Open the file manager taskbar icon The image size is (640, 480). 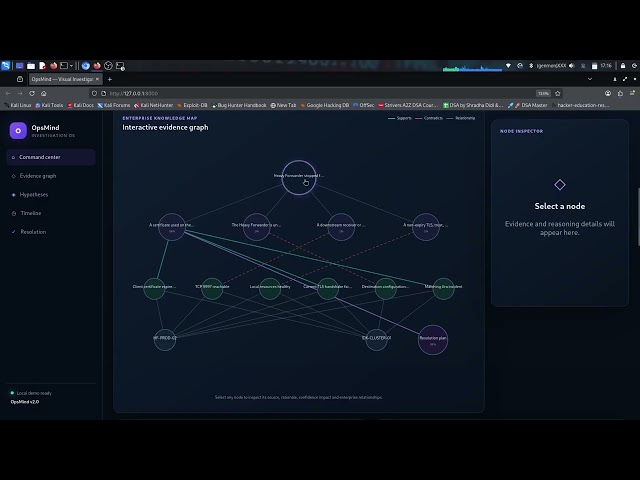pos(31,66)
